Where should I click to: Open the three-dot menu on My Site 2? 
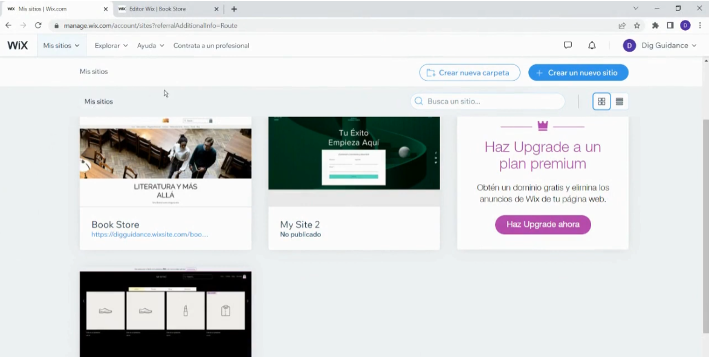coord(436,158)
